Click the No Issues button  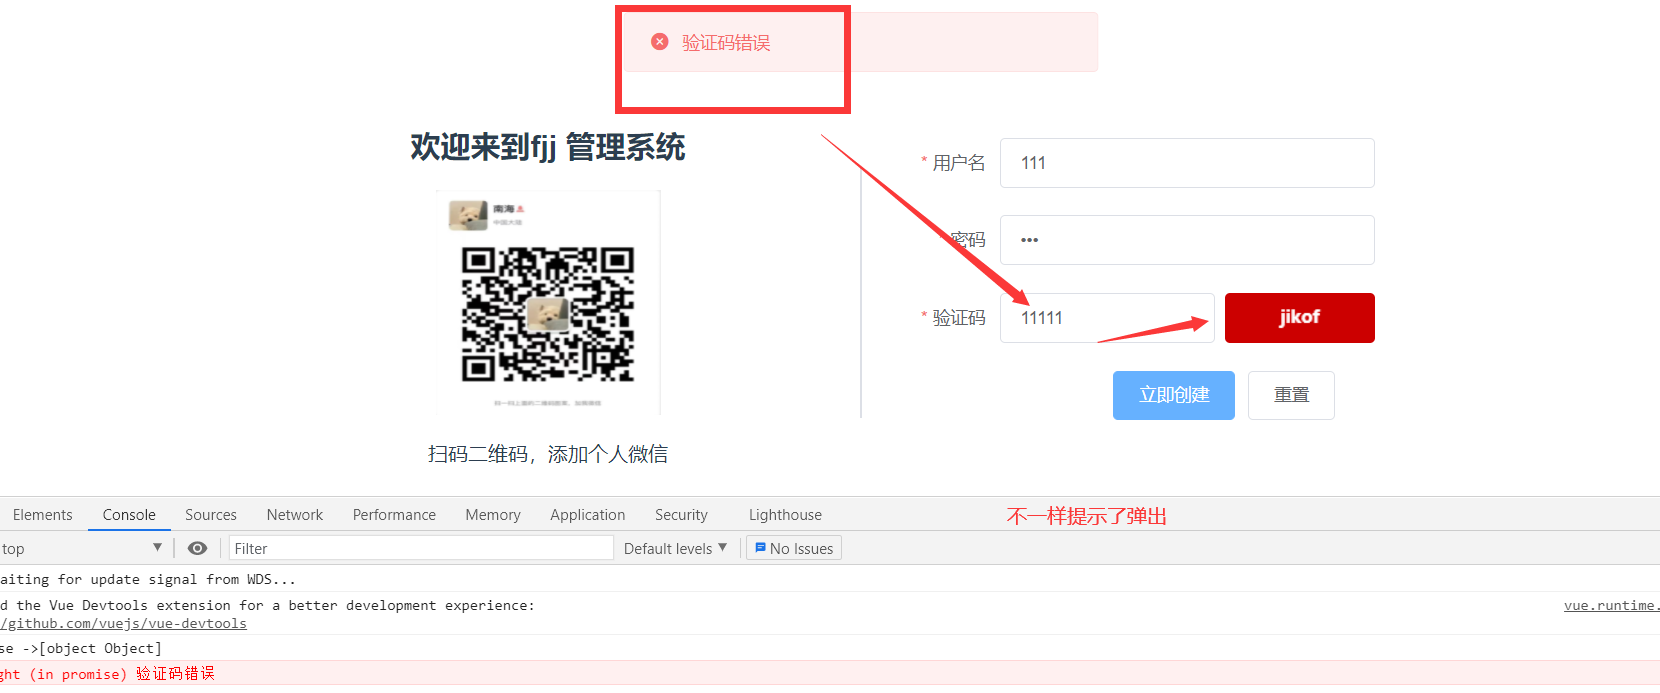794,548
